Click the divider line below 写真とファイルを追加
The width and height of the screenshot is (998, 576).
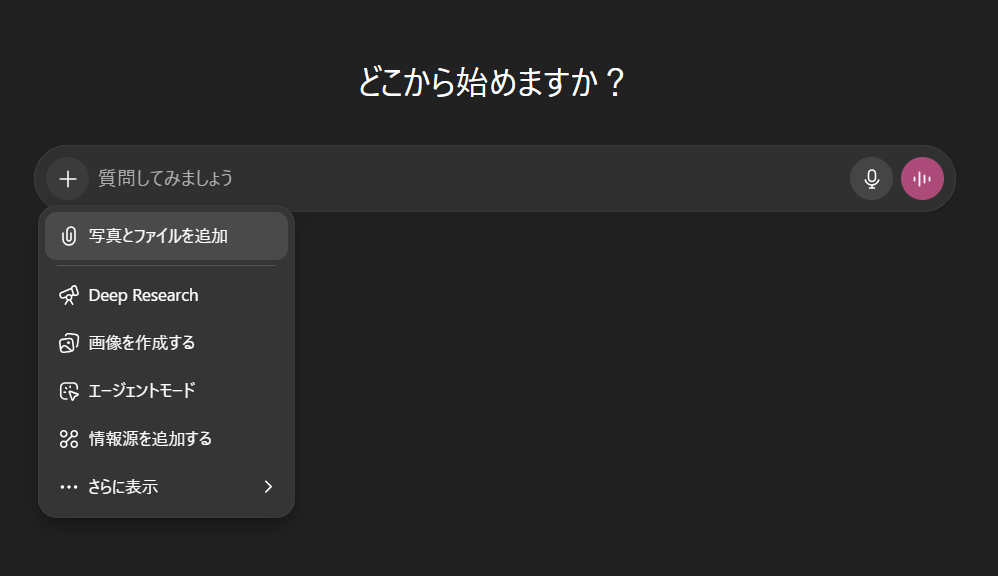(166, 266)
